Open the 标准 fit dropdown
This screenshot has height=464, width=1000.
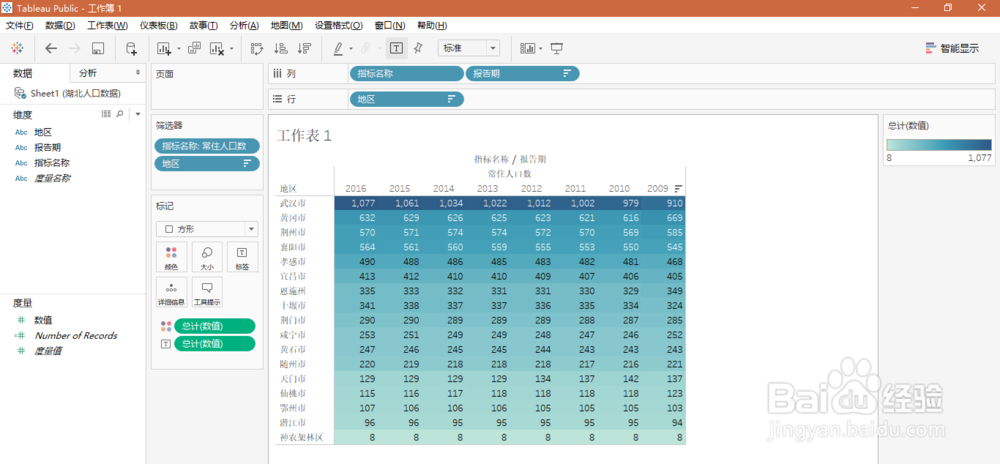[x=469, y=48]
